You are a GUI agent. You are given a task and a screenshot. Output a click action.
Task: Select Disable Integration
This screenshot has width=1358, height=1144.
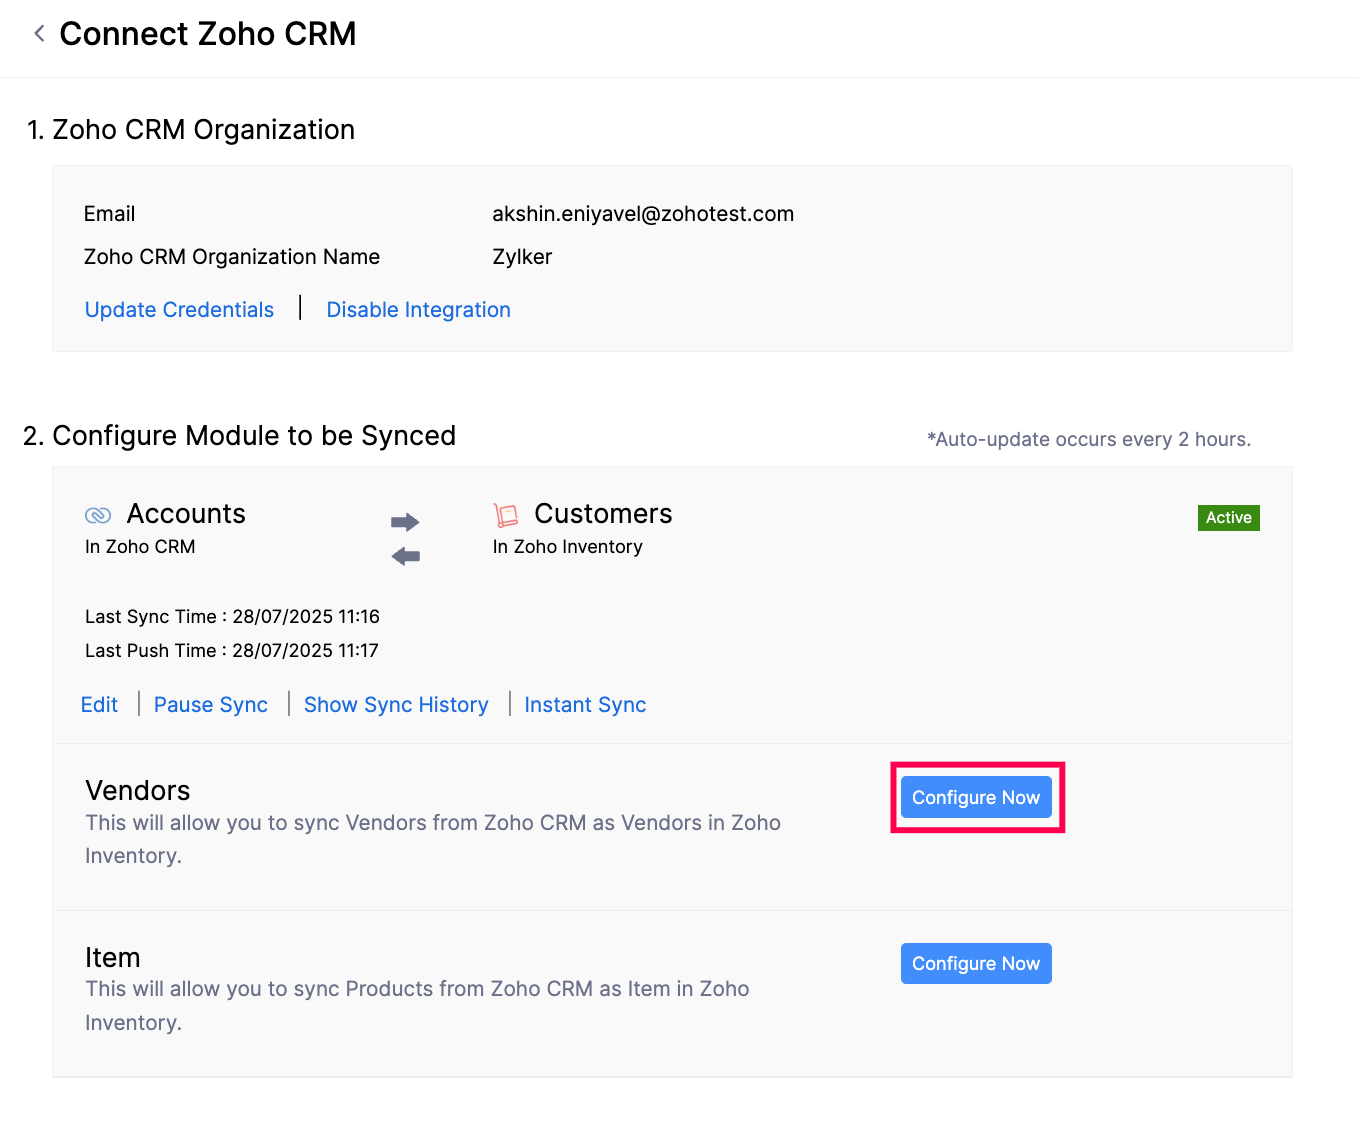418,310
